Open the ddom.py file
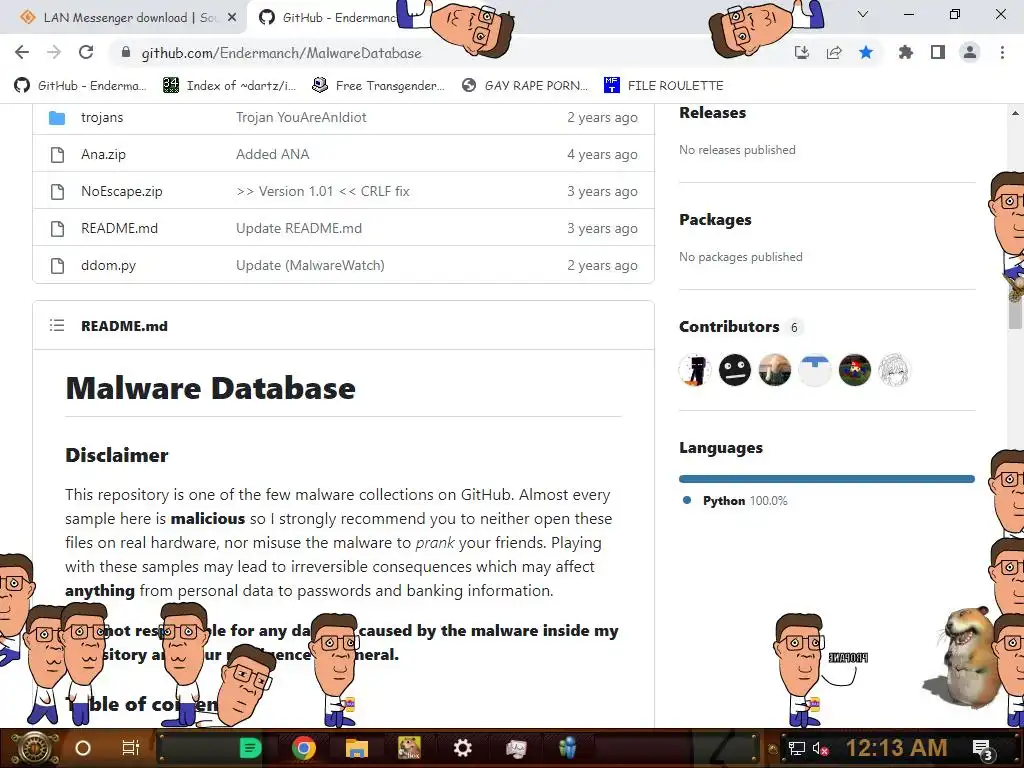The image size is (1024, 768). click(108, 266)
